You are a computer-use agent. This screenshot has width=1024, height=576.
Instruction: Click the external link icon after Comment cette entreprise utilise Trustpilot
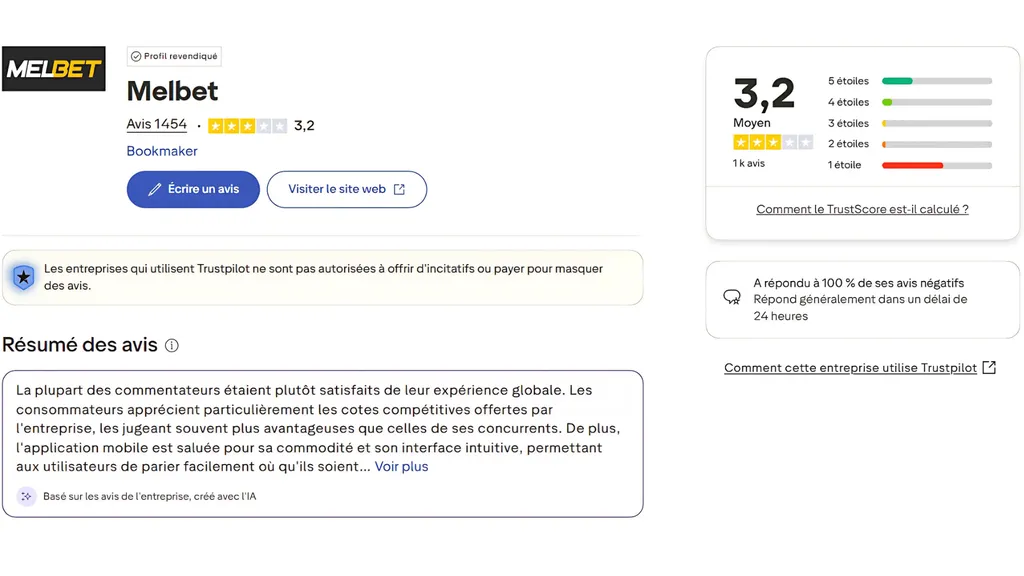(989, 367)
